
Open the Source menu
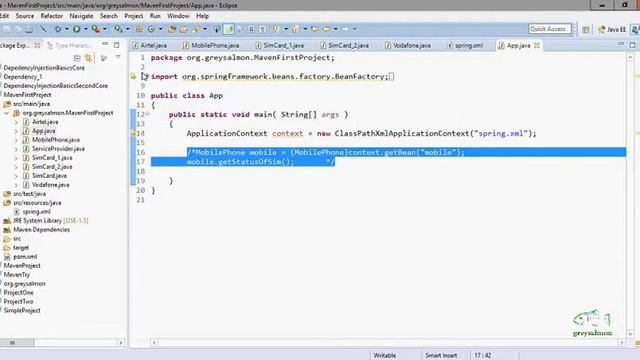pos(24,16)
